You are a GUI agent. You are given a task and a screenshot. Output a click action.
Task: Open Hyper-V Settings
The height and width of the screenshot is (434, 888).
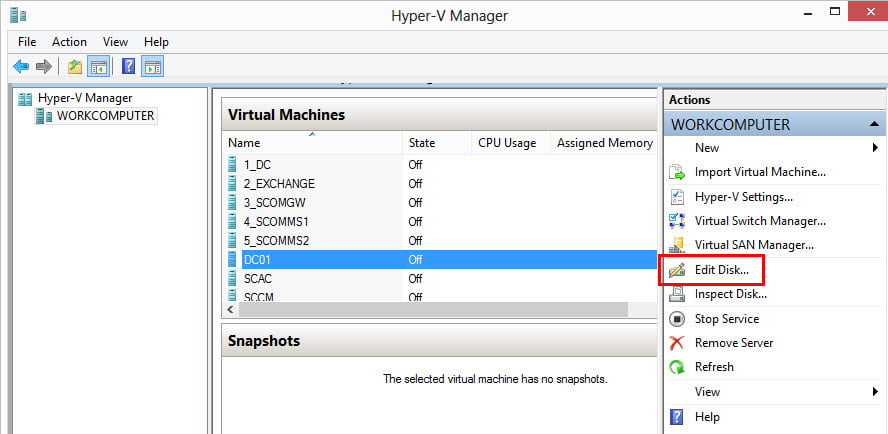click(x=743, y=197)
